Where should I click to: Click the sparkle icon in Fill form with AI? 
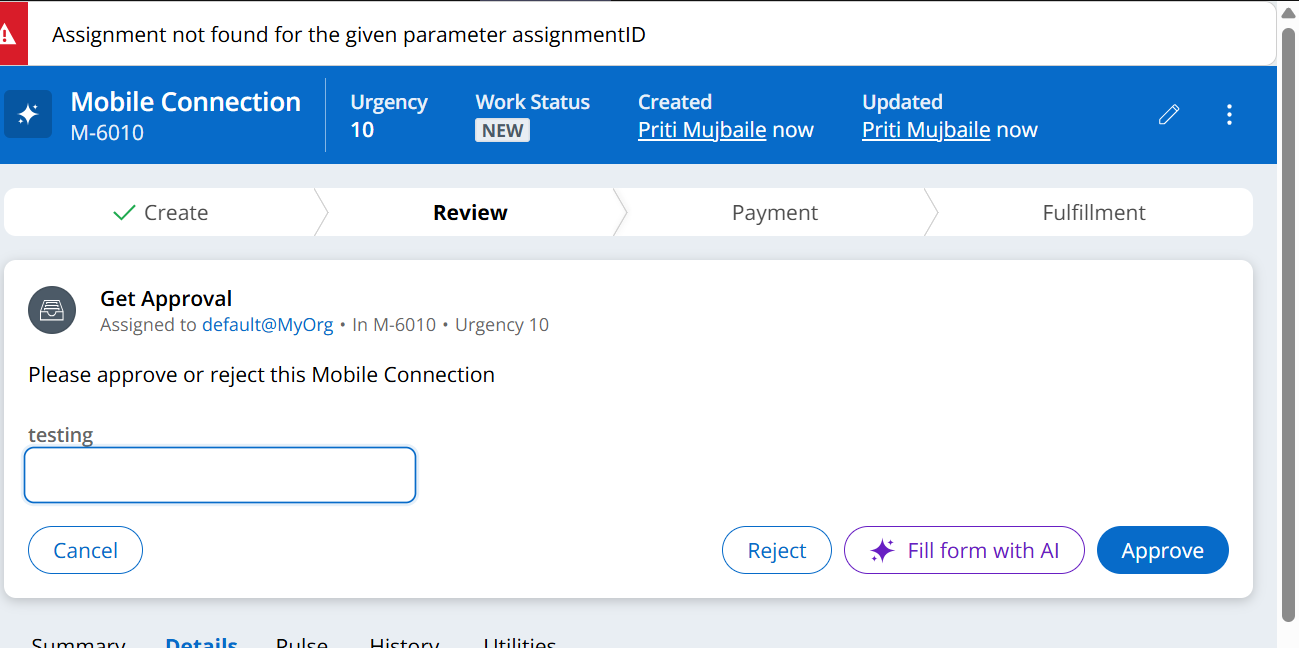point(881,551)
